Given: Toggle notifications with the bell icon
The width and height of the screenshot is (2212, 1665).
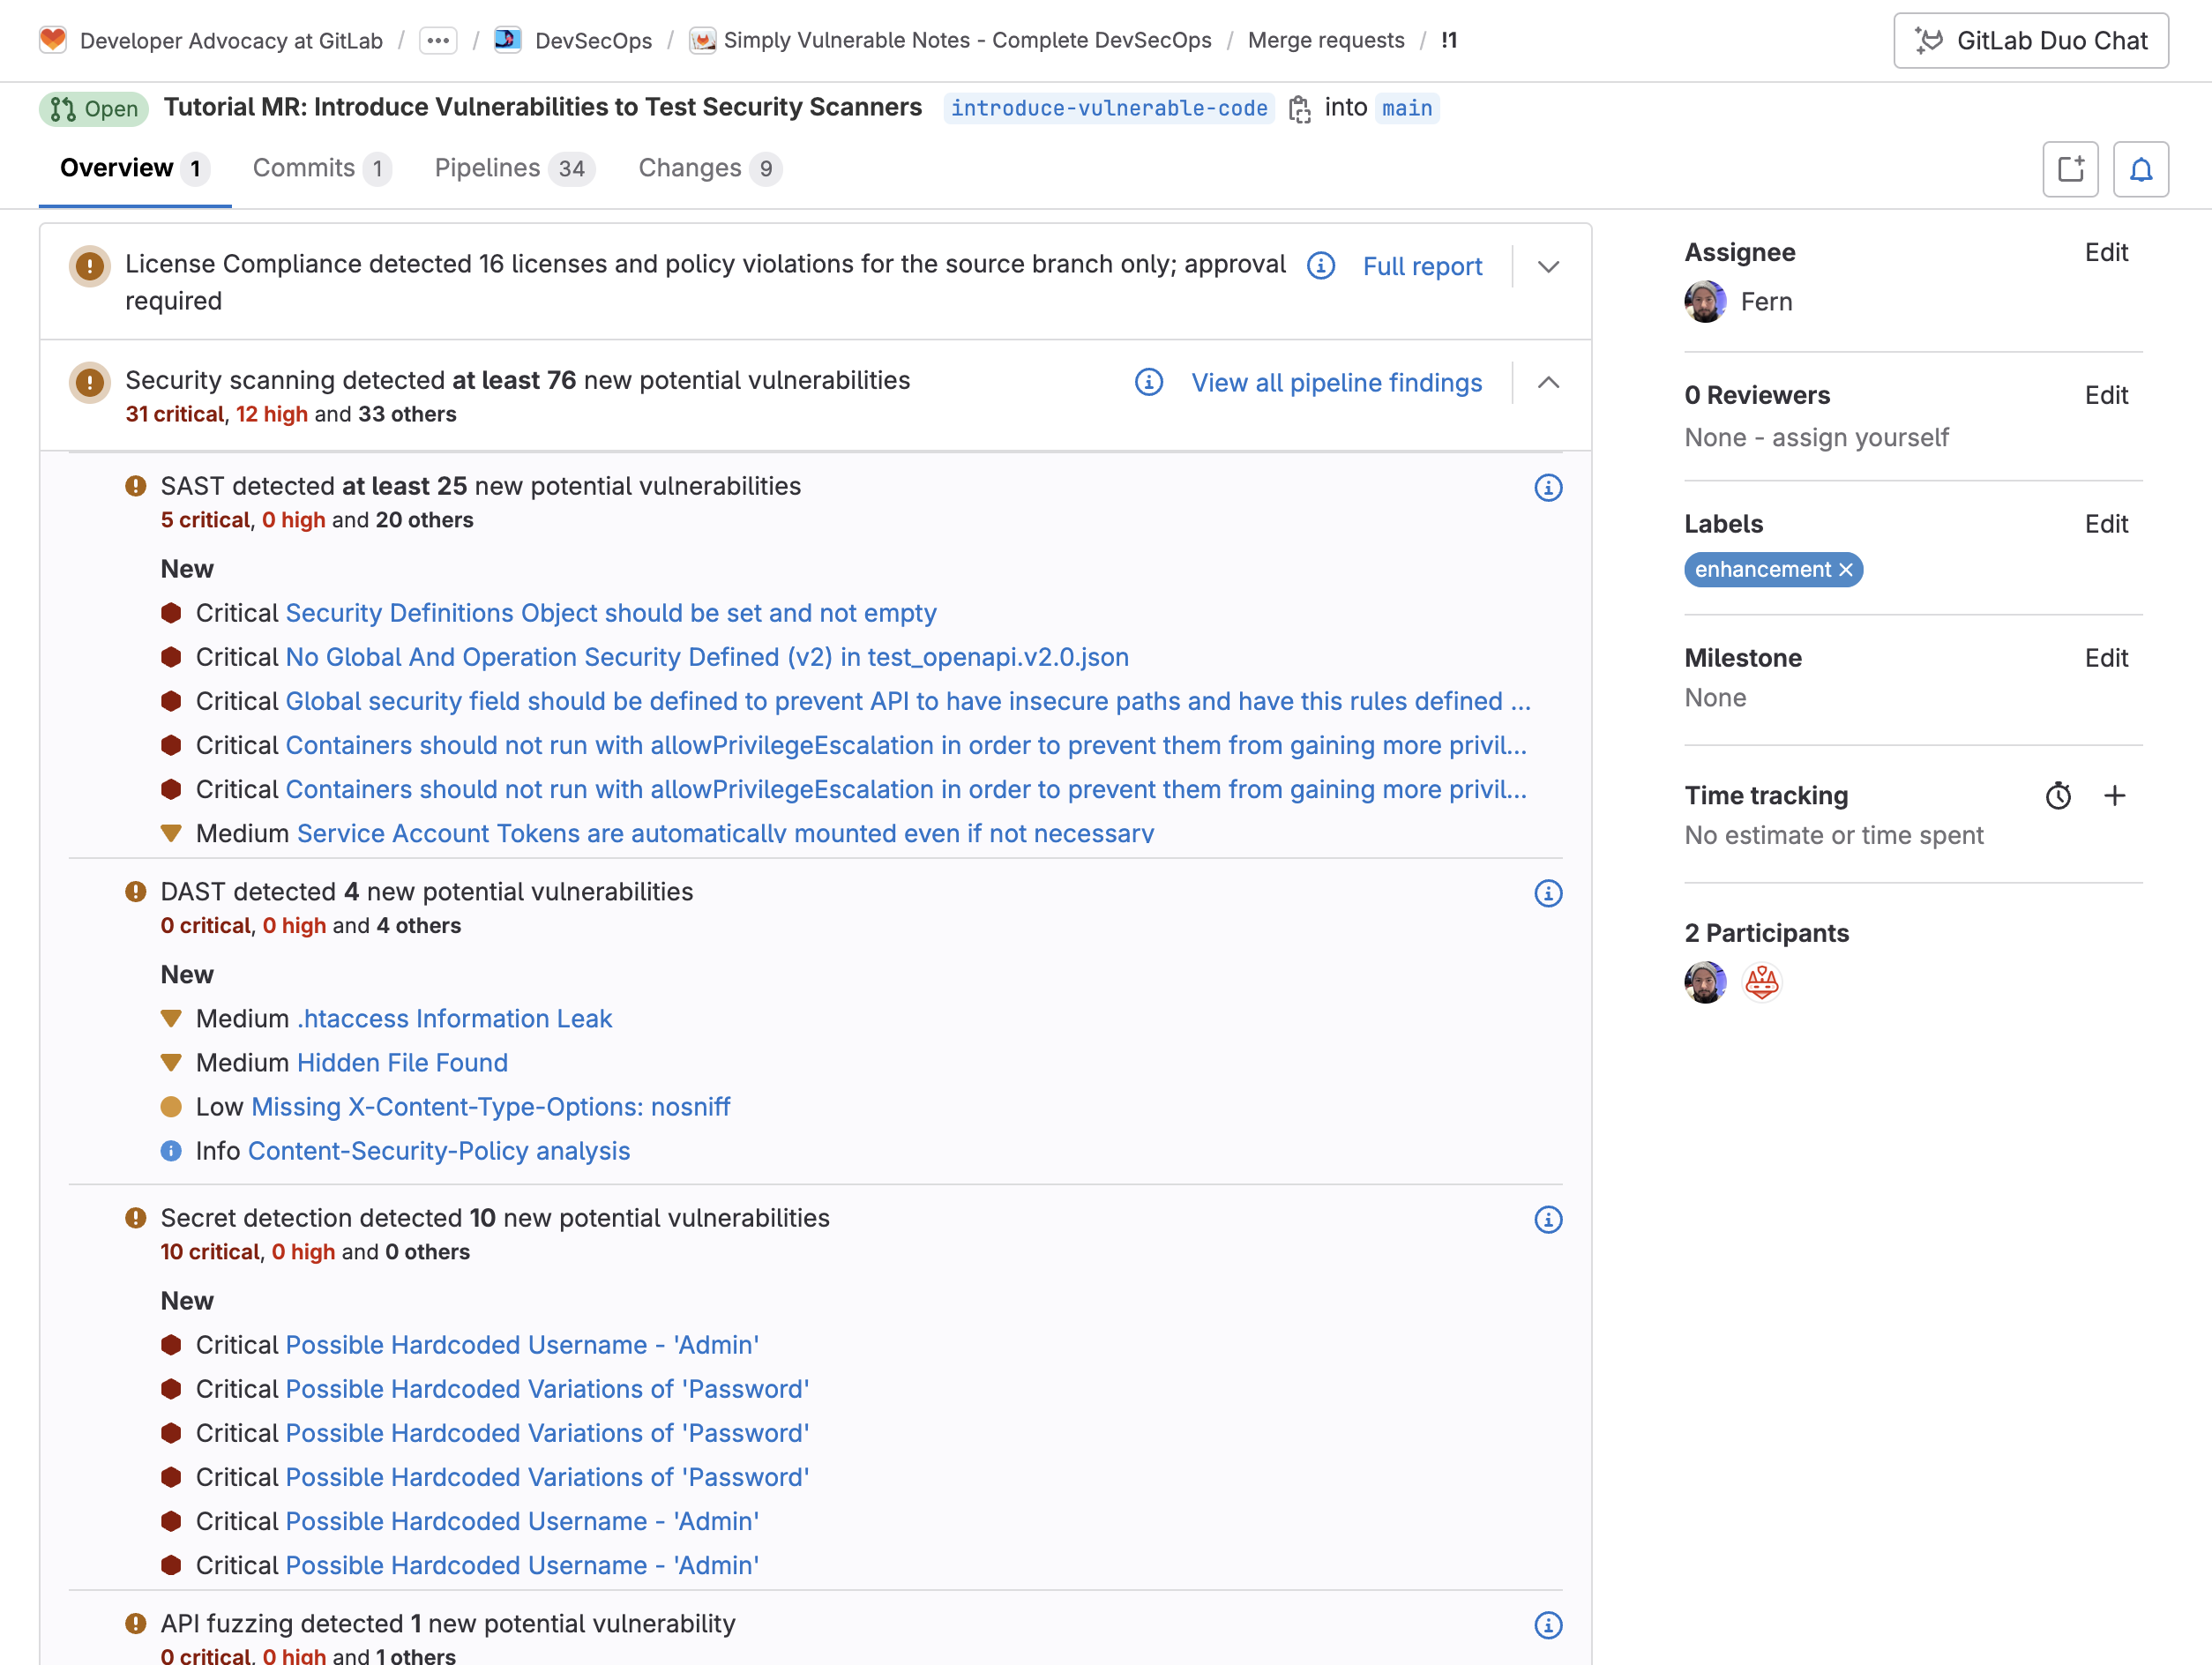Looking at the screenshot, I should pos(2141,169).
